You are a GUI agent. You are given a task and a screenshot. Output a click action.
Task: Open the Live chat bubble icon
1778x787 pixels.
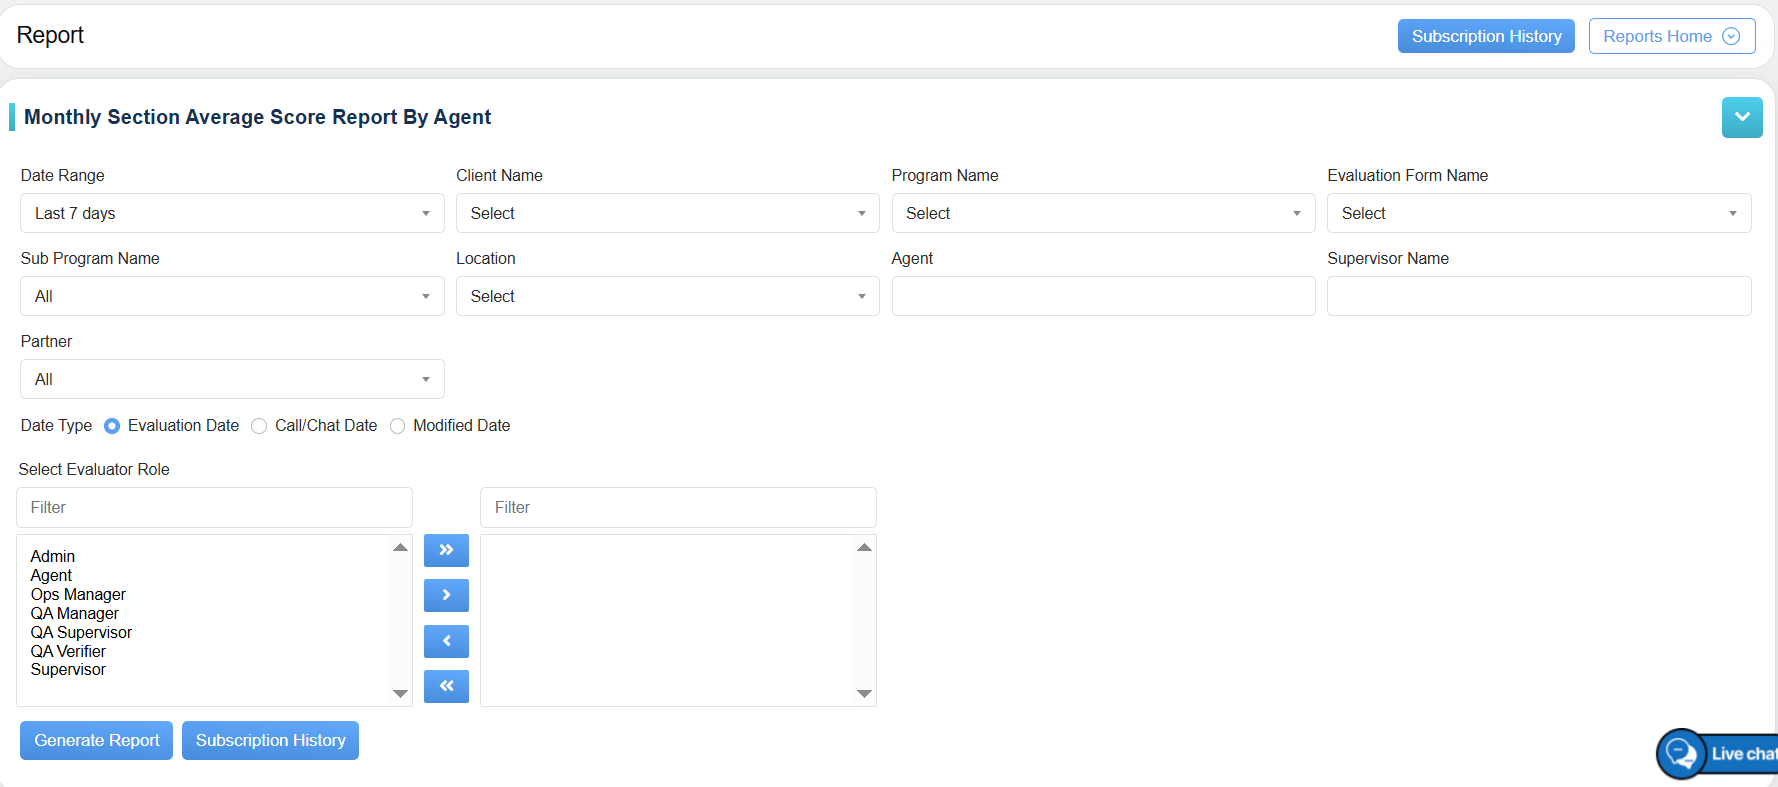tap(1681, 753)
